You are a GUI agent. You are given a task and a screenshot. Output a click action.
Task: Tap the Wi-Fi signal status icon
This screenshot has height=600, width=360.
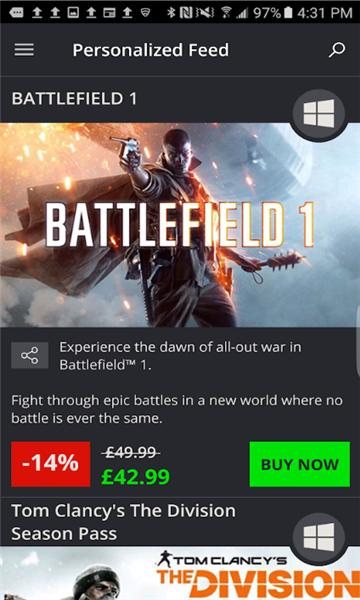pyautogui.click(x=227, y=13)
